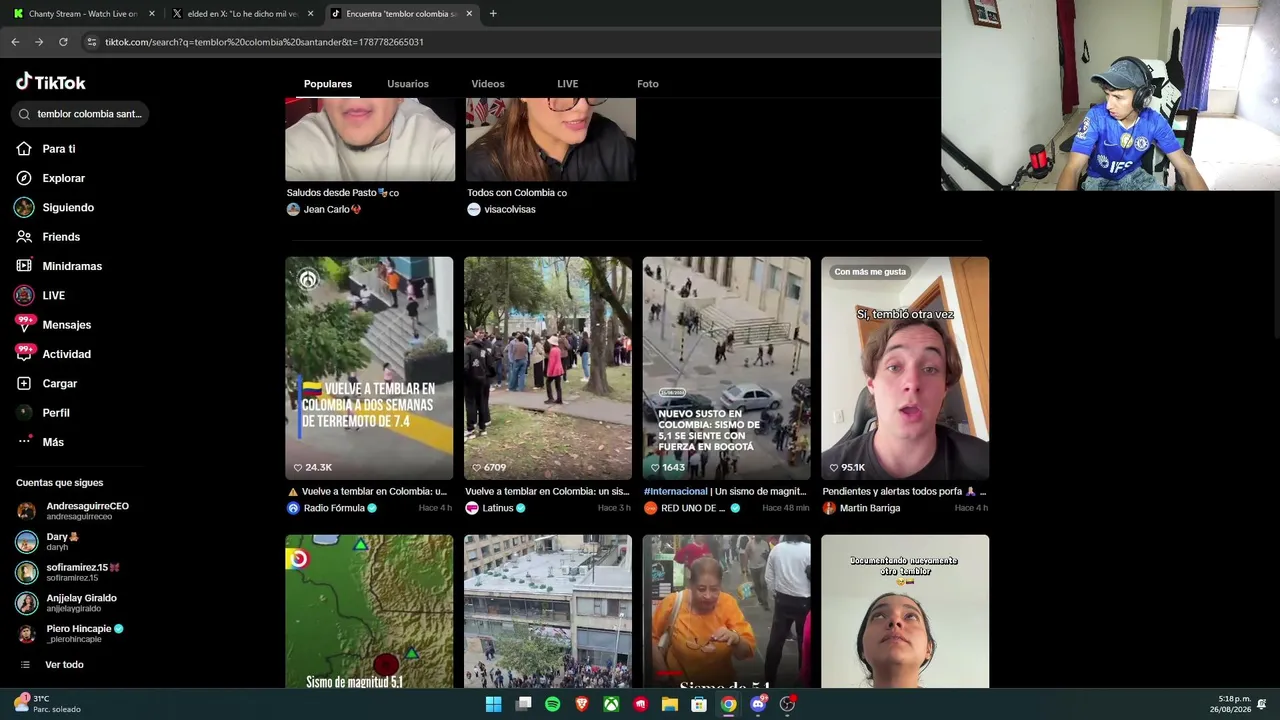
Task: Open the Mensajes messages icon
Action: 24,325
